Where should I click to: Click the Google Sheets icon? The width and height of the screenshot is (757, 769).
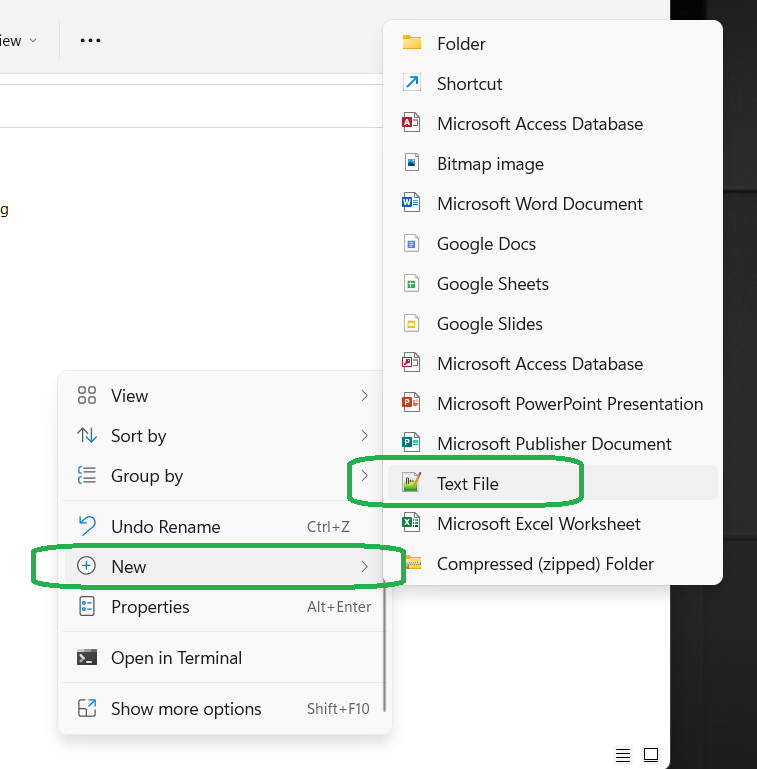pyautogui.click(x=411, y=283)
